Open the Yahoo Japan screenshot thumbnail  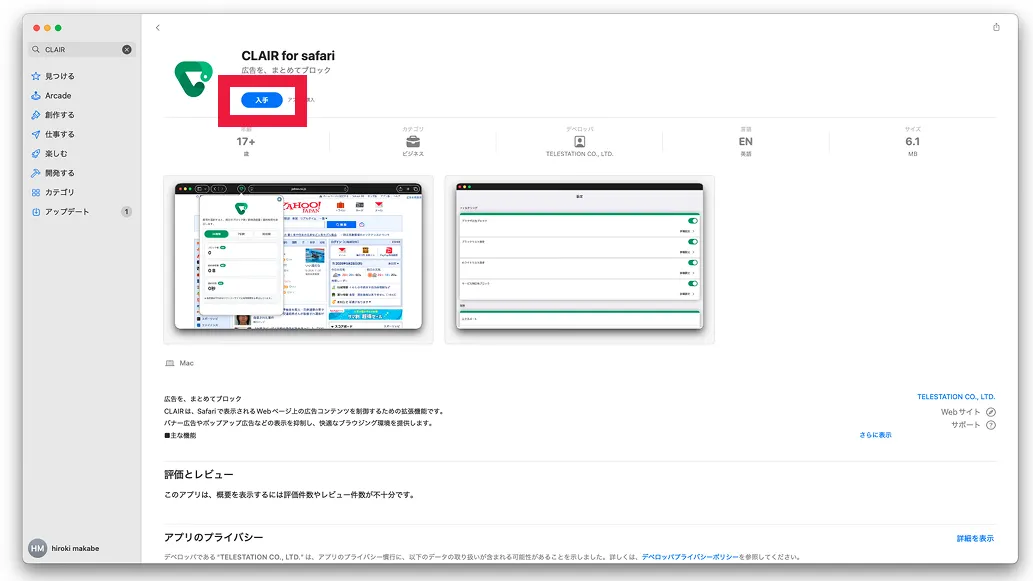tap(298, 260)
